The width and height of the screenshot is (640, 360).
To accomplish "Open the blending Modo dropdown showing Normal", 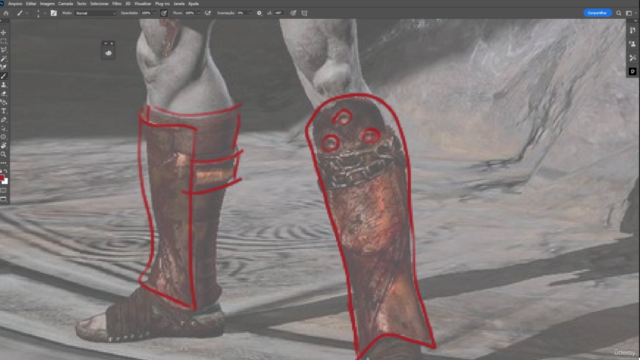I will tap(96, 13).
